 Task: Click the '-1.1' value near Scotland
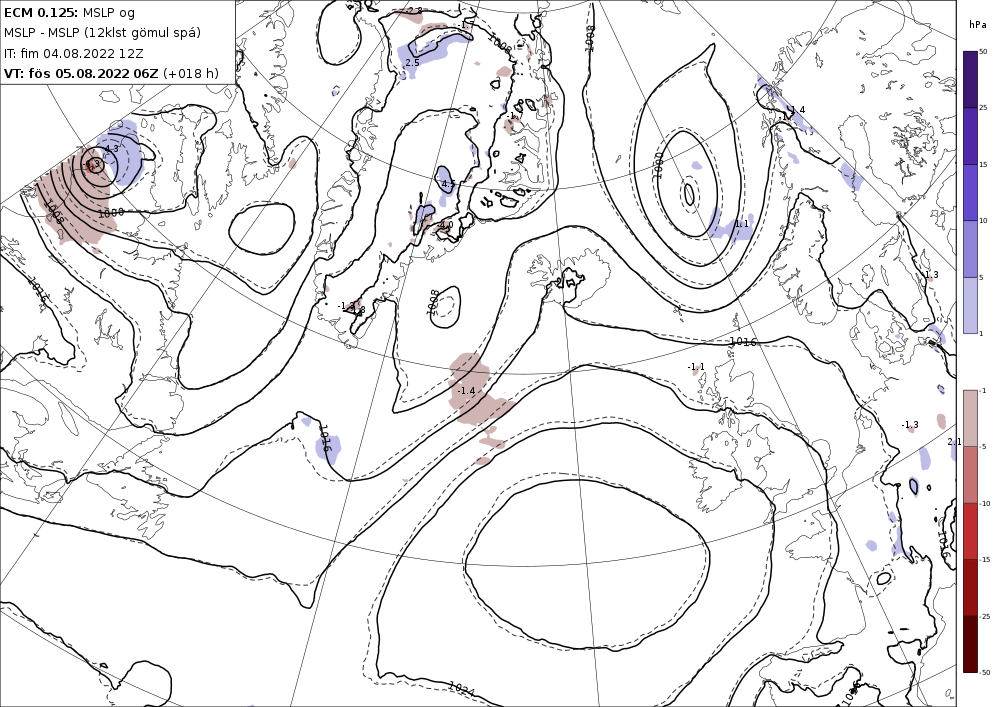696,367
